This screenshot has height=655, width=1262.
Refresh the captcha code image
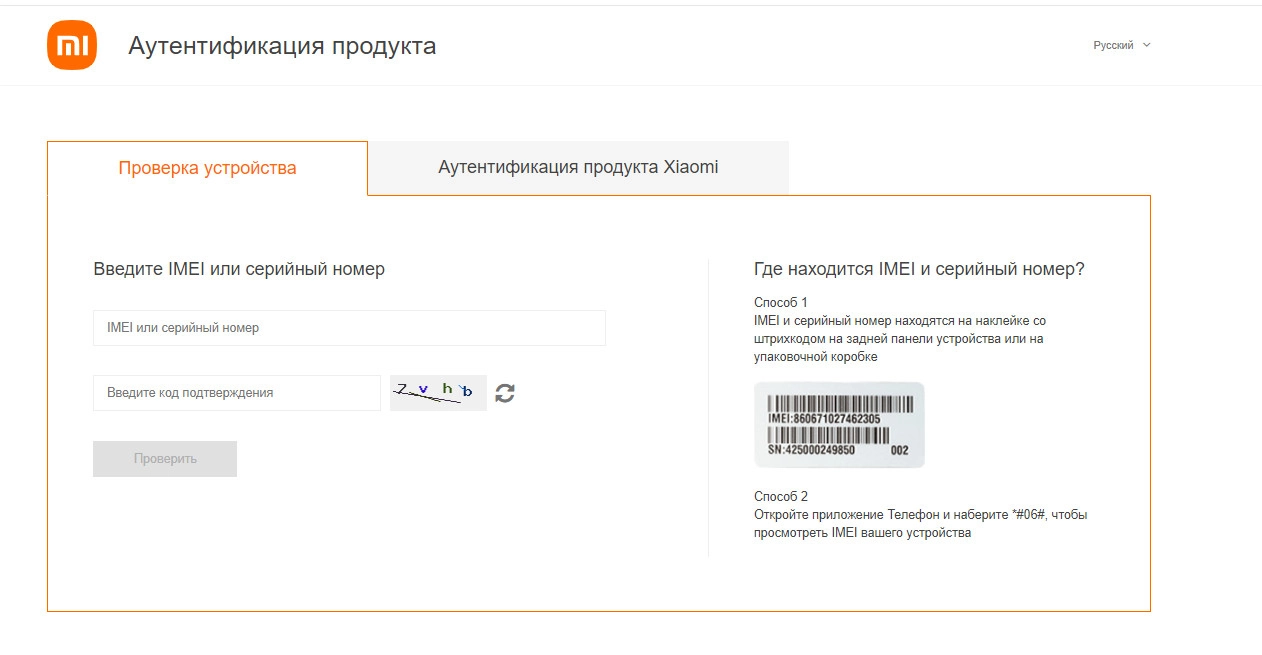505,393
